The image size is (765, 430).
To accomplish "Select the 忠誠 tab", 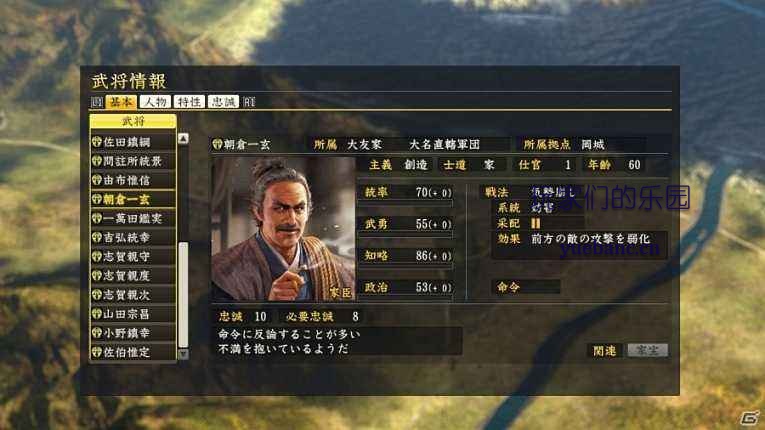I will (x=223, y=102).
